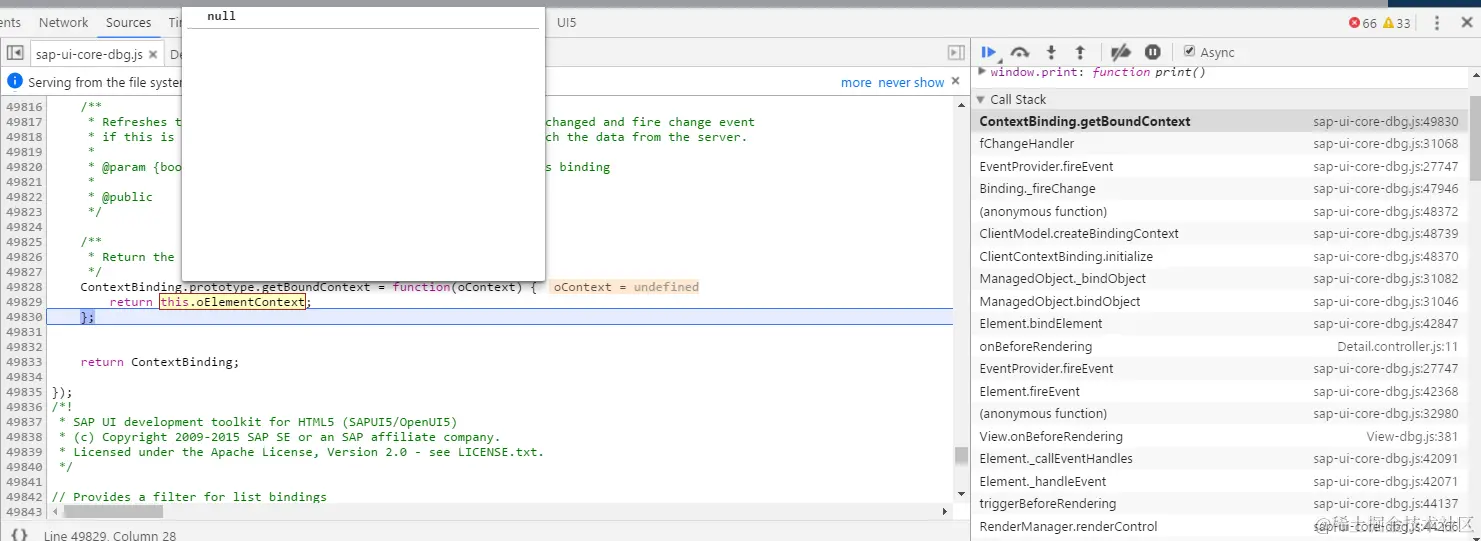Click the code editor vertical scrollbar thumb

[x=961, y=455]
